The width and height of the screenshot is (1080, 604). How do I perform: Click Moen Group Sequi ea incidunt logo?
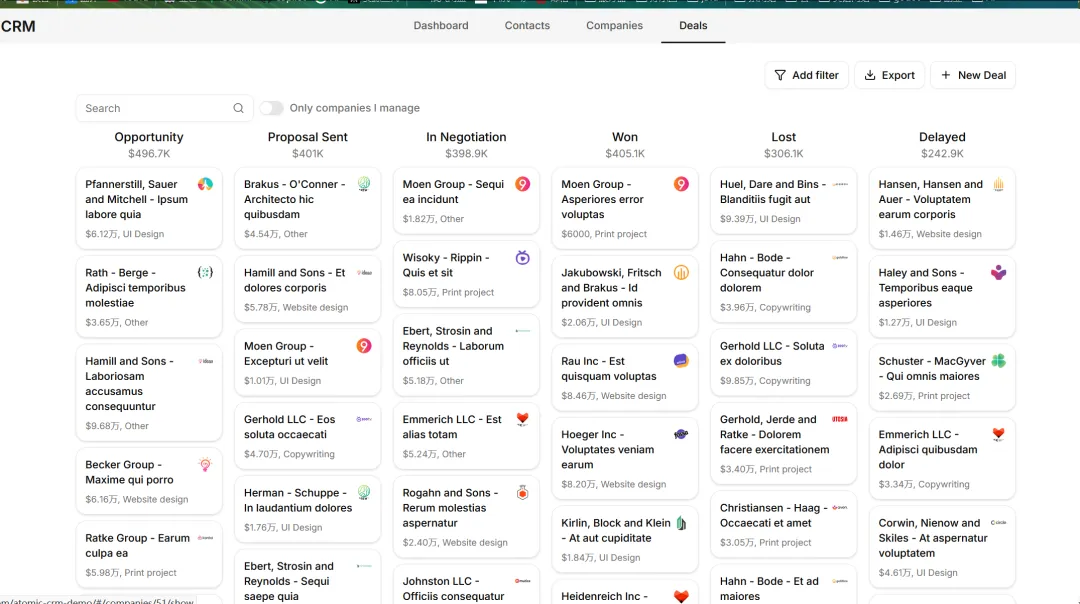pos(523,184)
